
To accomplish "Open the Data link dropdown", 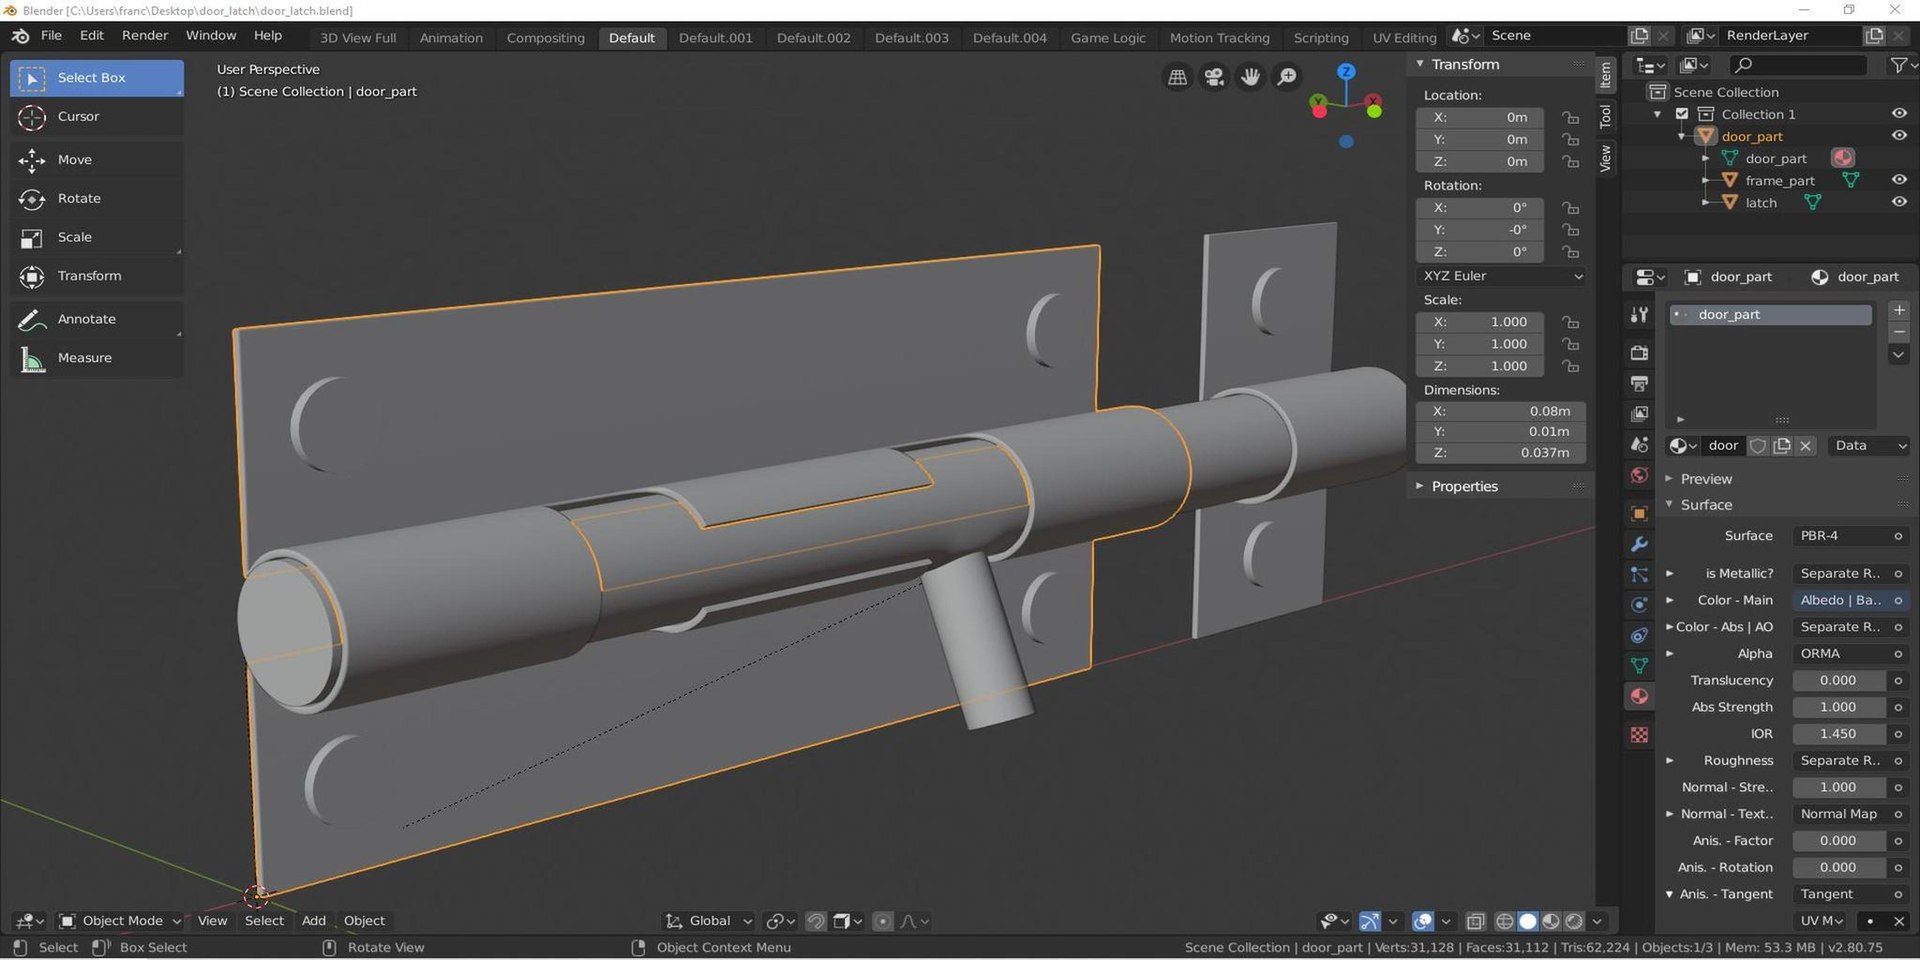I will tap(1868, 446).
